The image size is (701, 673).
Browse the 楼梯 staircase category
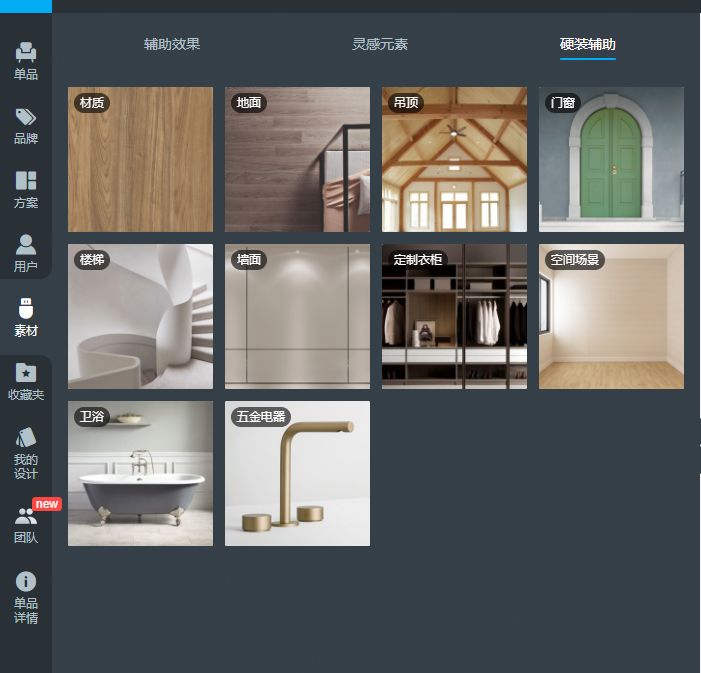140,316
